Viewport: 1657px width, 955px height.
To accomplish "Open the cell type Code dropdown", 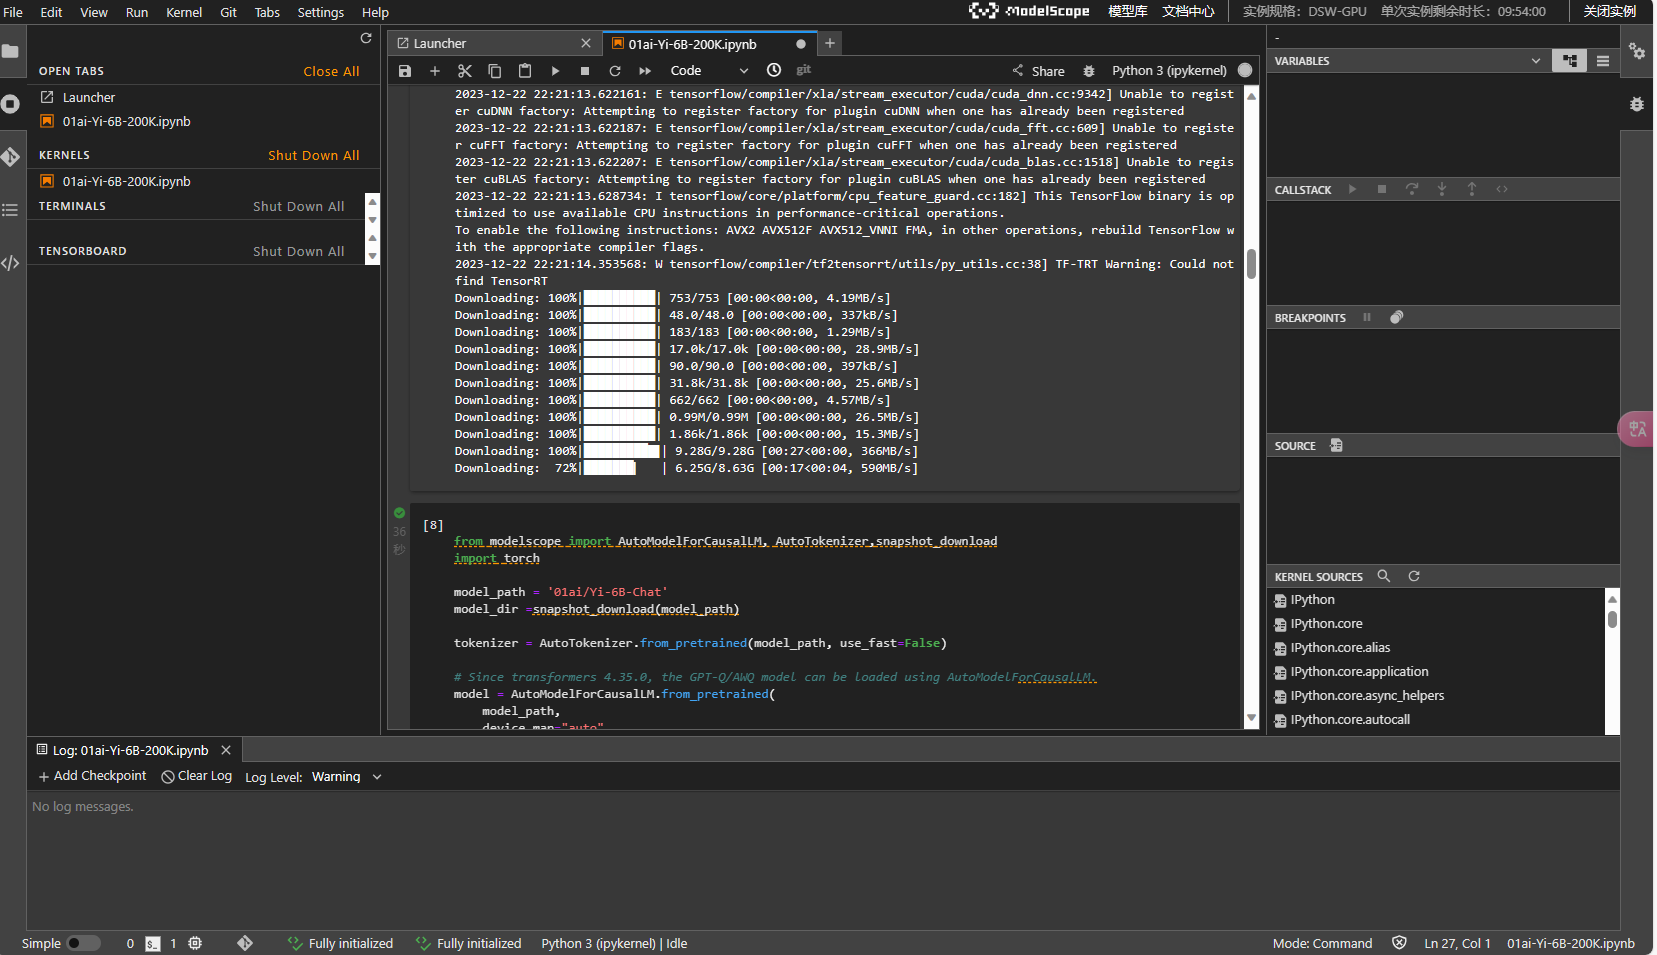I will click(x=708, y=71).
